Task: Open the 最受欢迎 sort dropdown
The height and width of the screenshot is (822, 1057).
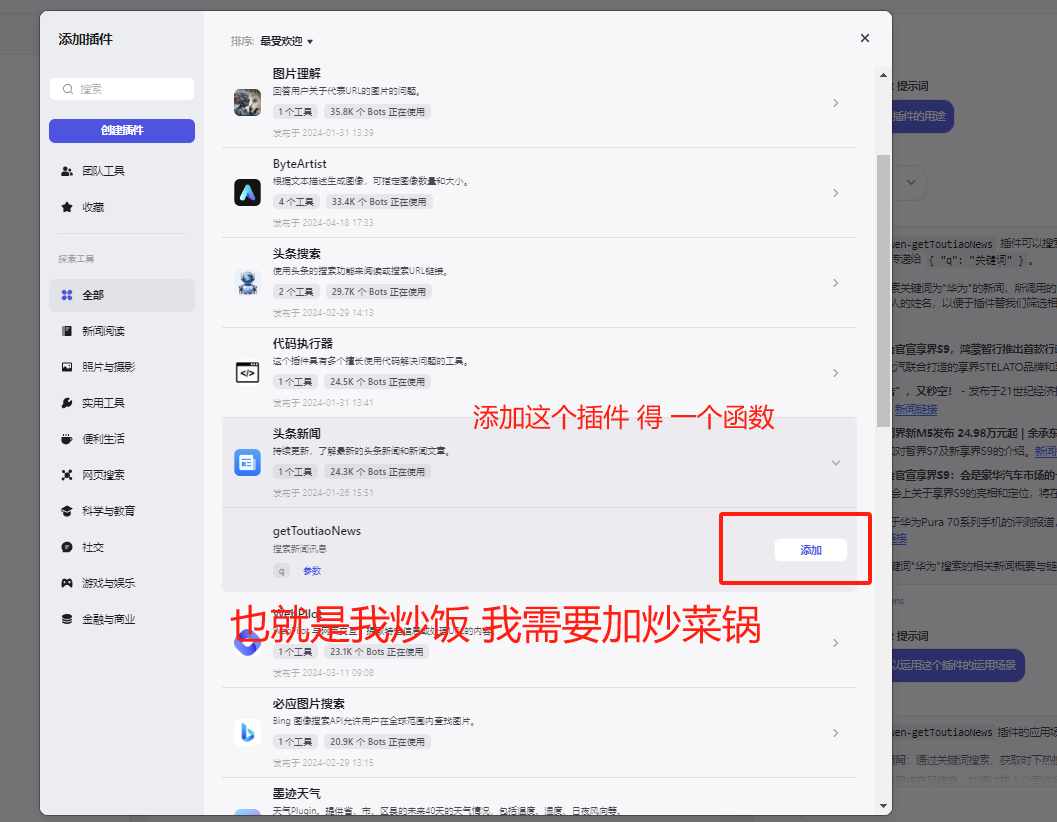Action: click(x=286, y=41)
